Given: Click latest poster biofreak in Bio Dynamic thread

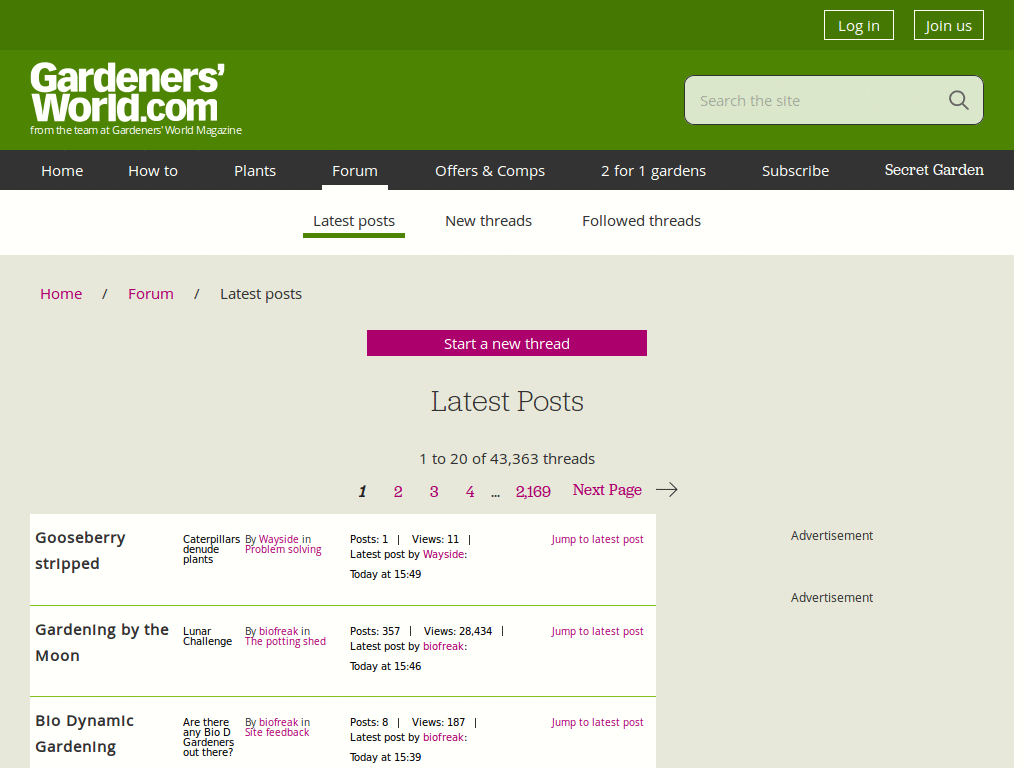Looking at the screenshot, I should 444,737.
